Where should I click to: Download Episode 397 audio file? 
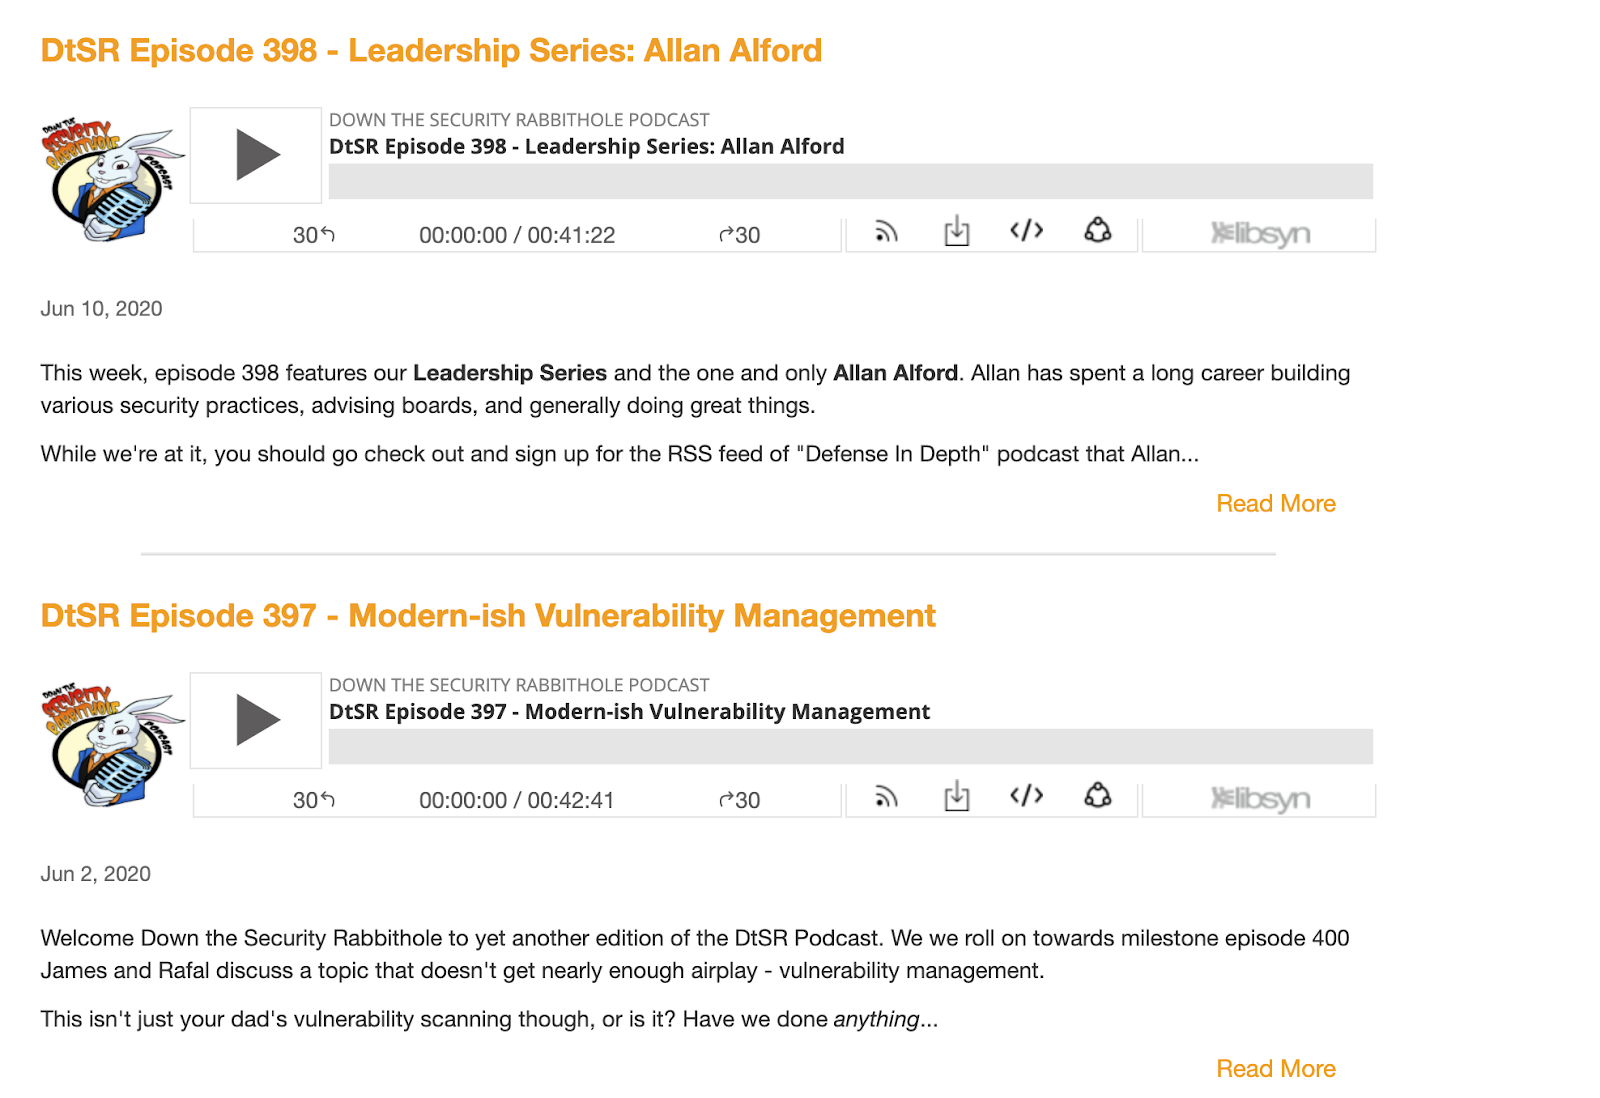[x=957, y=796]
